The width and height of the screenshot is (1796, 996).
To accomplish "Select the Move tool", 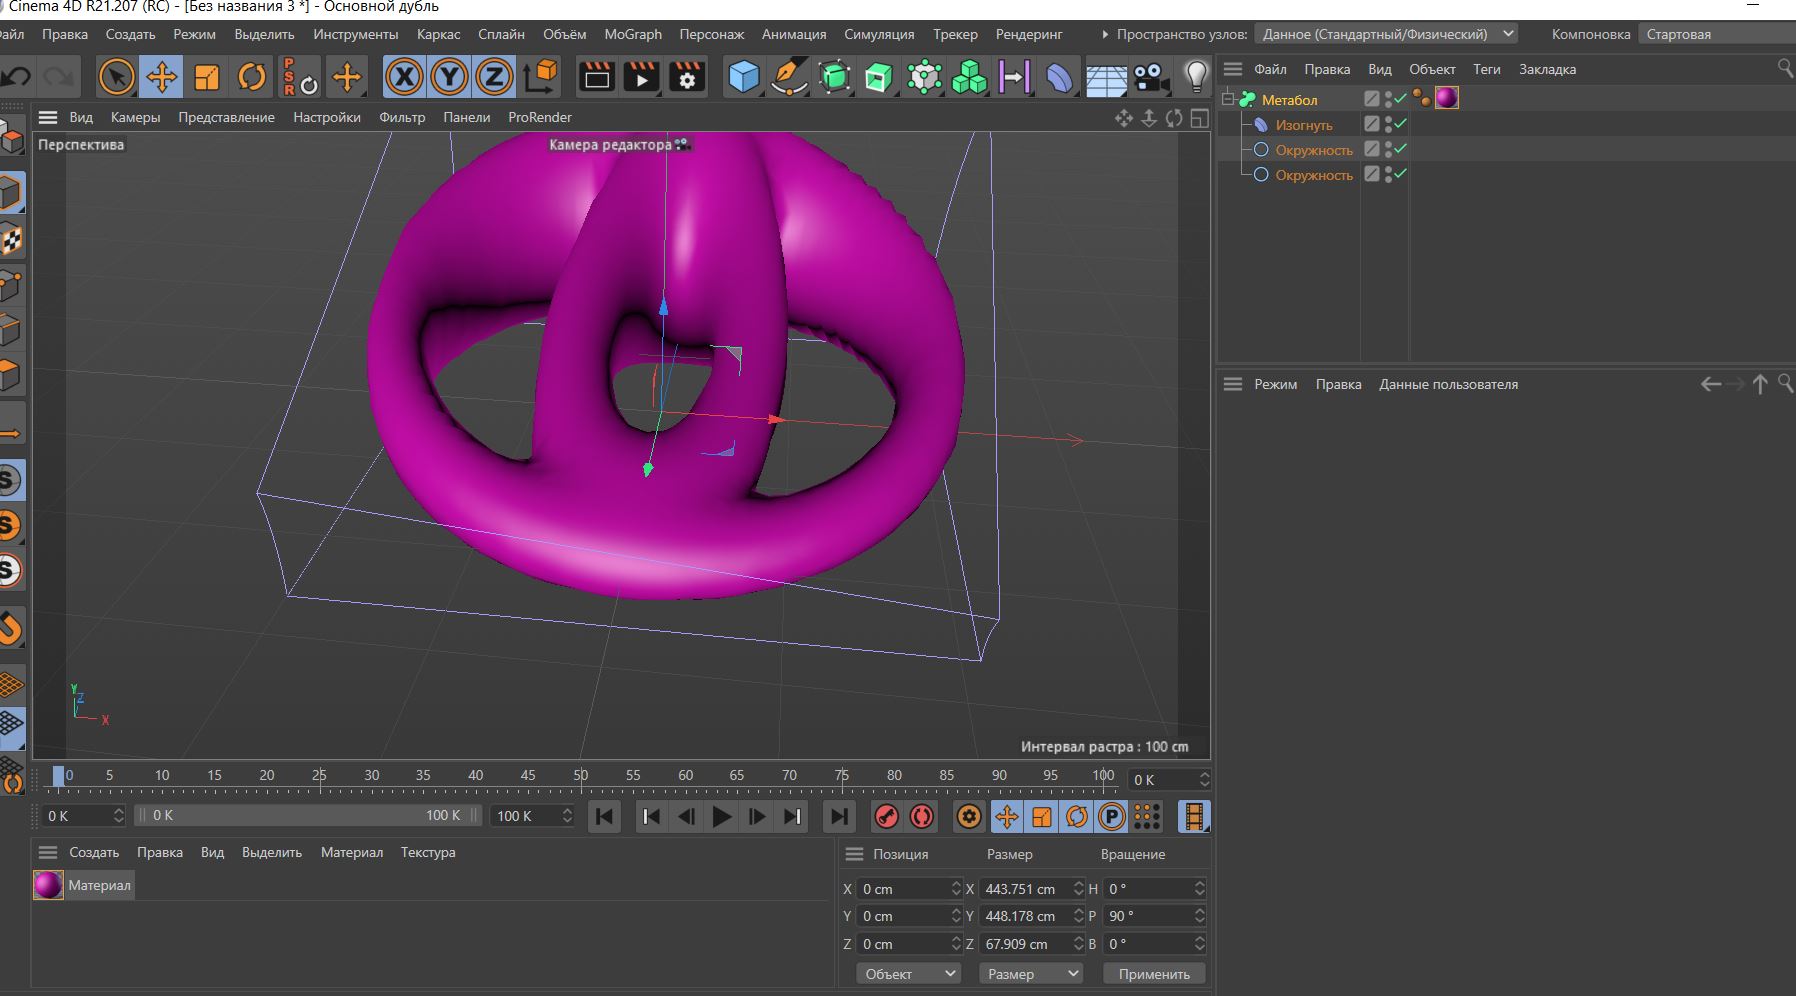I will coord(162,77).
